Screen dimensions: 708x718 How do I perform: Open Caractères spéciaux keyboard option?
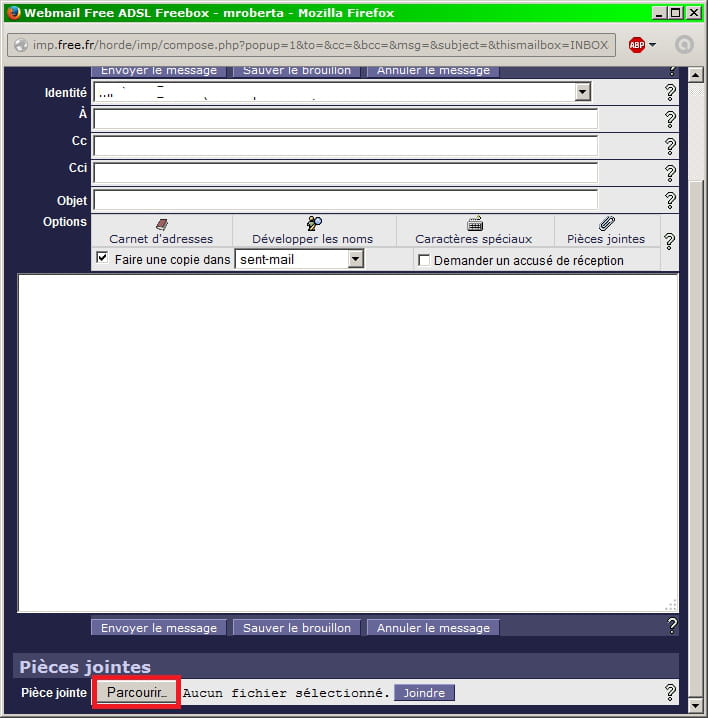[474, 232]
